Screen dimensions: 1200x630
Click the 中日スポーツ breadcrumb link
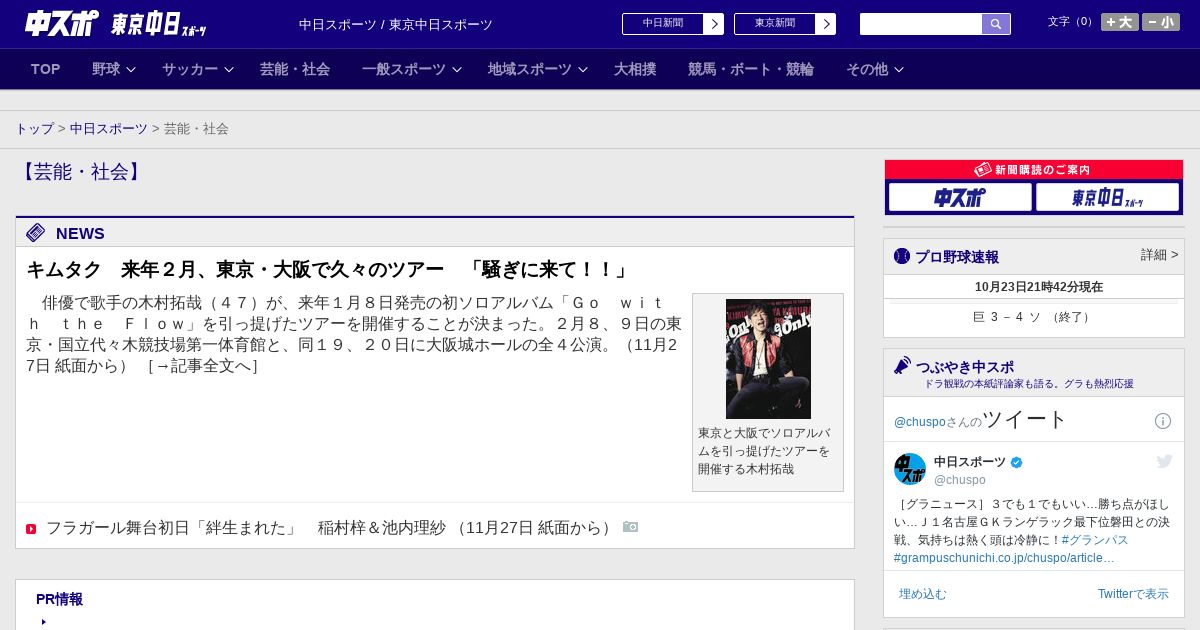click(109, 129)
